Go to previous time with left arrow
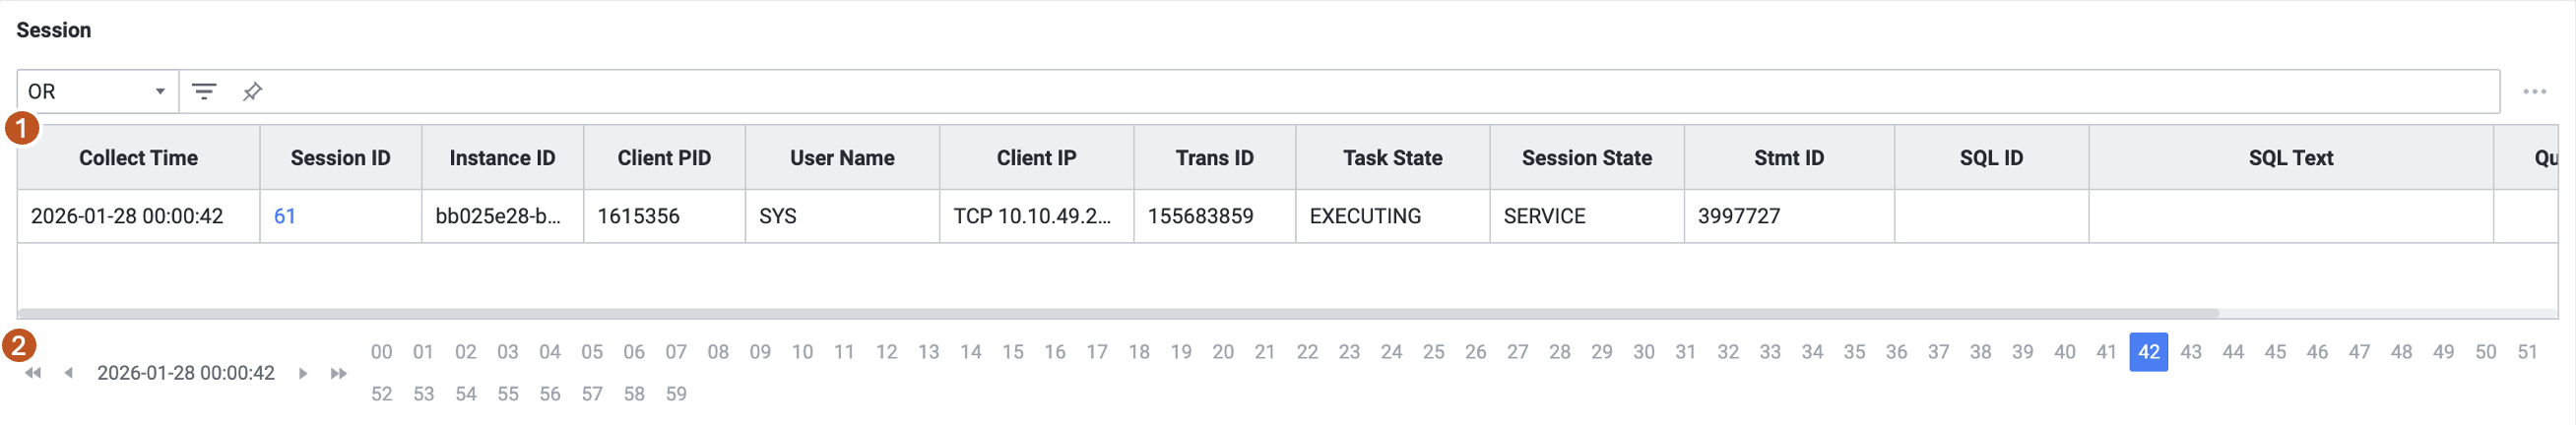 [x=68, y=373]
